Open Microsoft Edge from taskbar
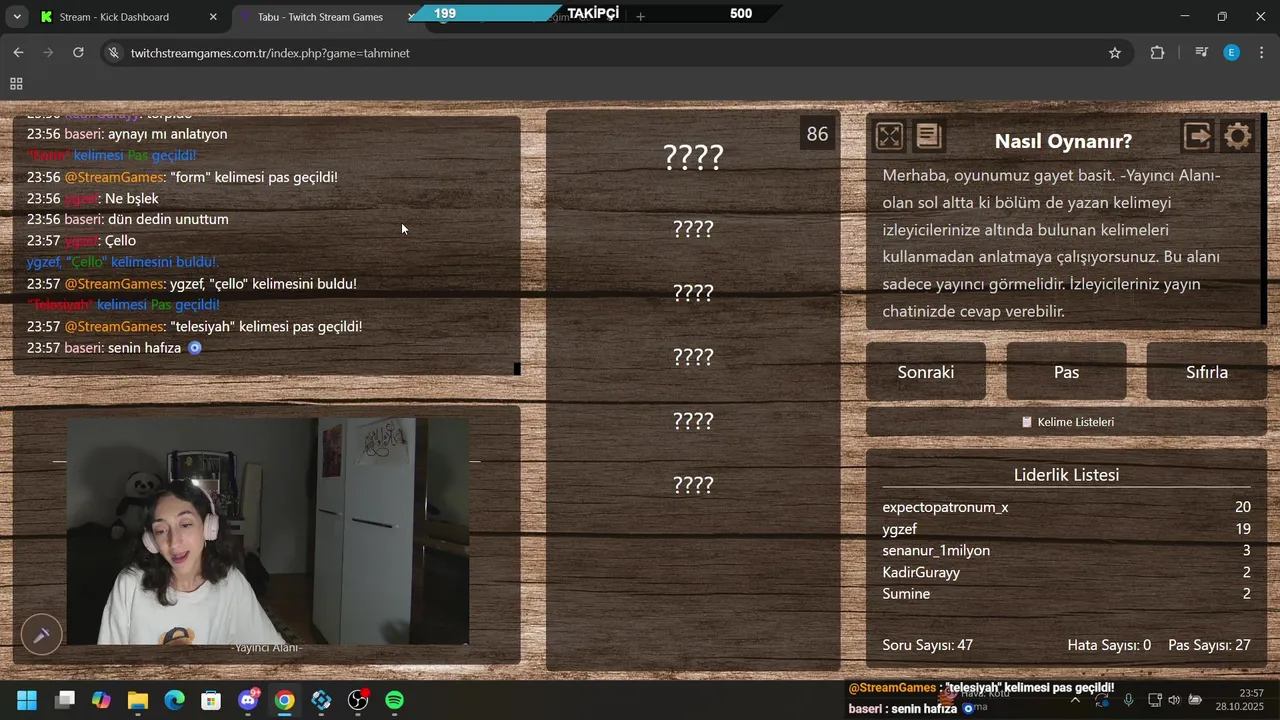The height and width of the screenshot is (720, 1280). [x=174, y=700]
